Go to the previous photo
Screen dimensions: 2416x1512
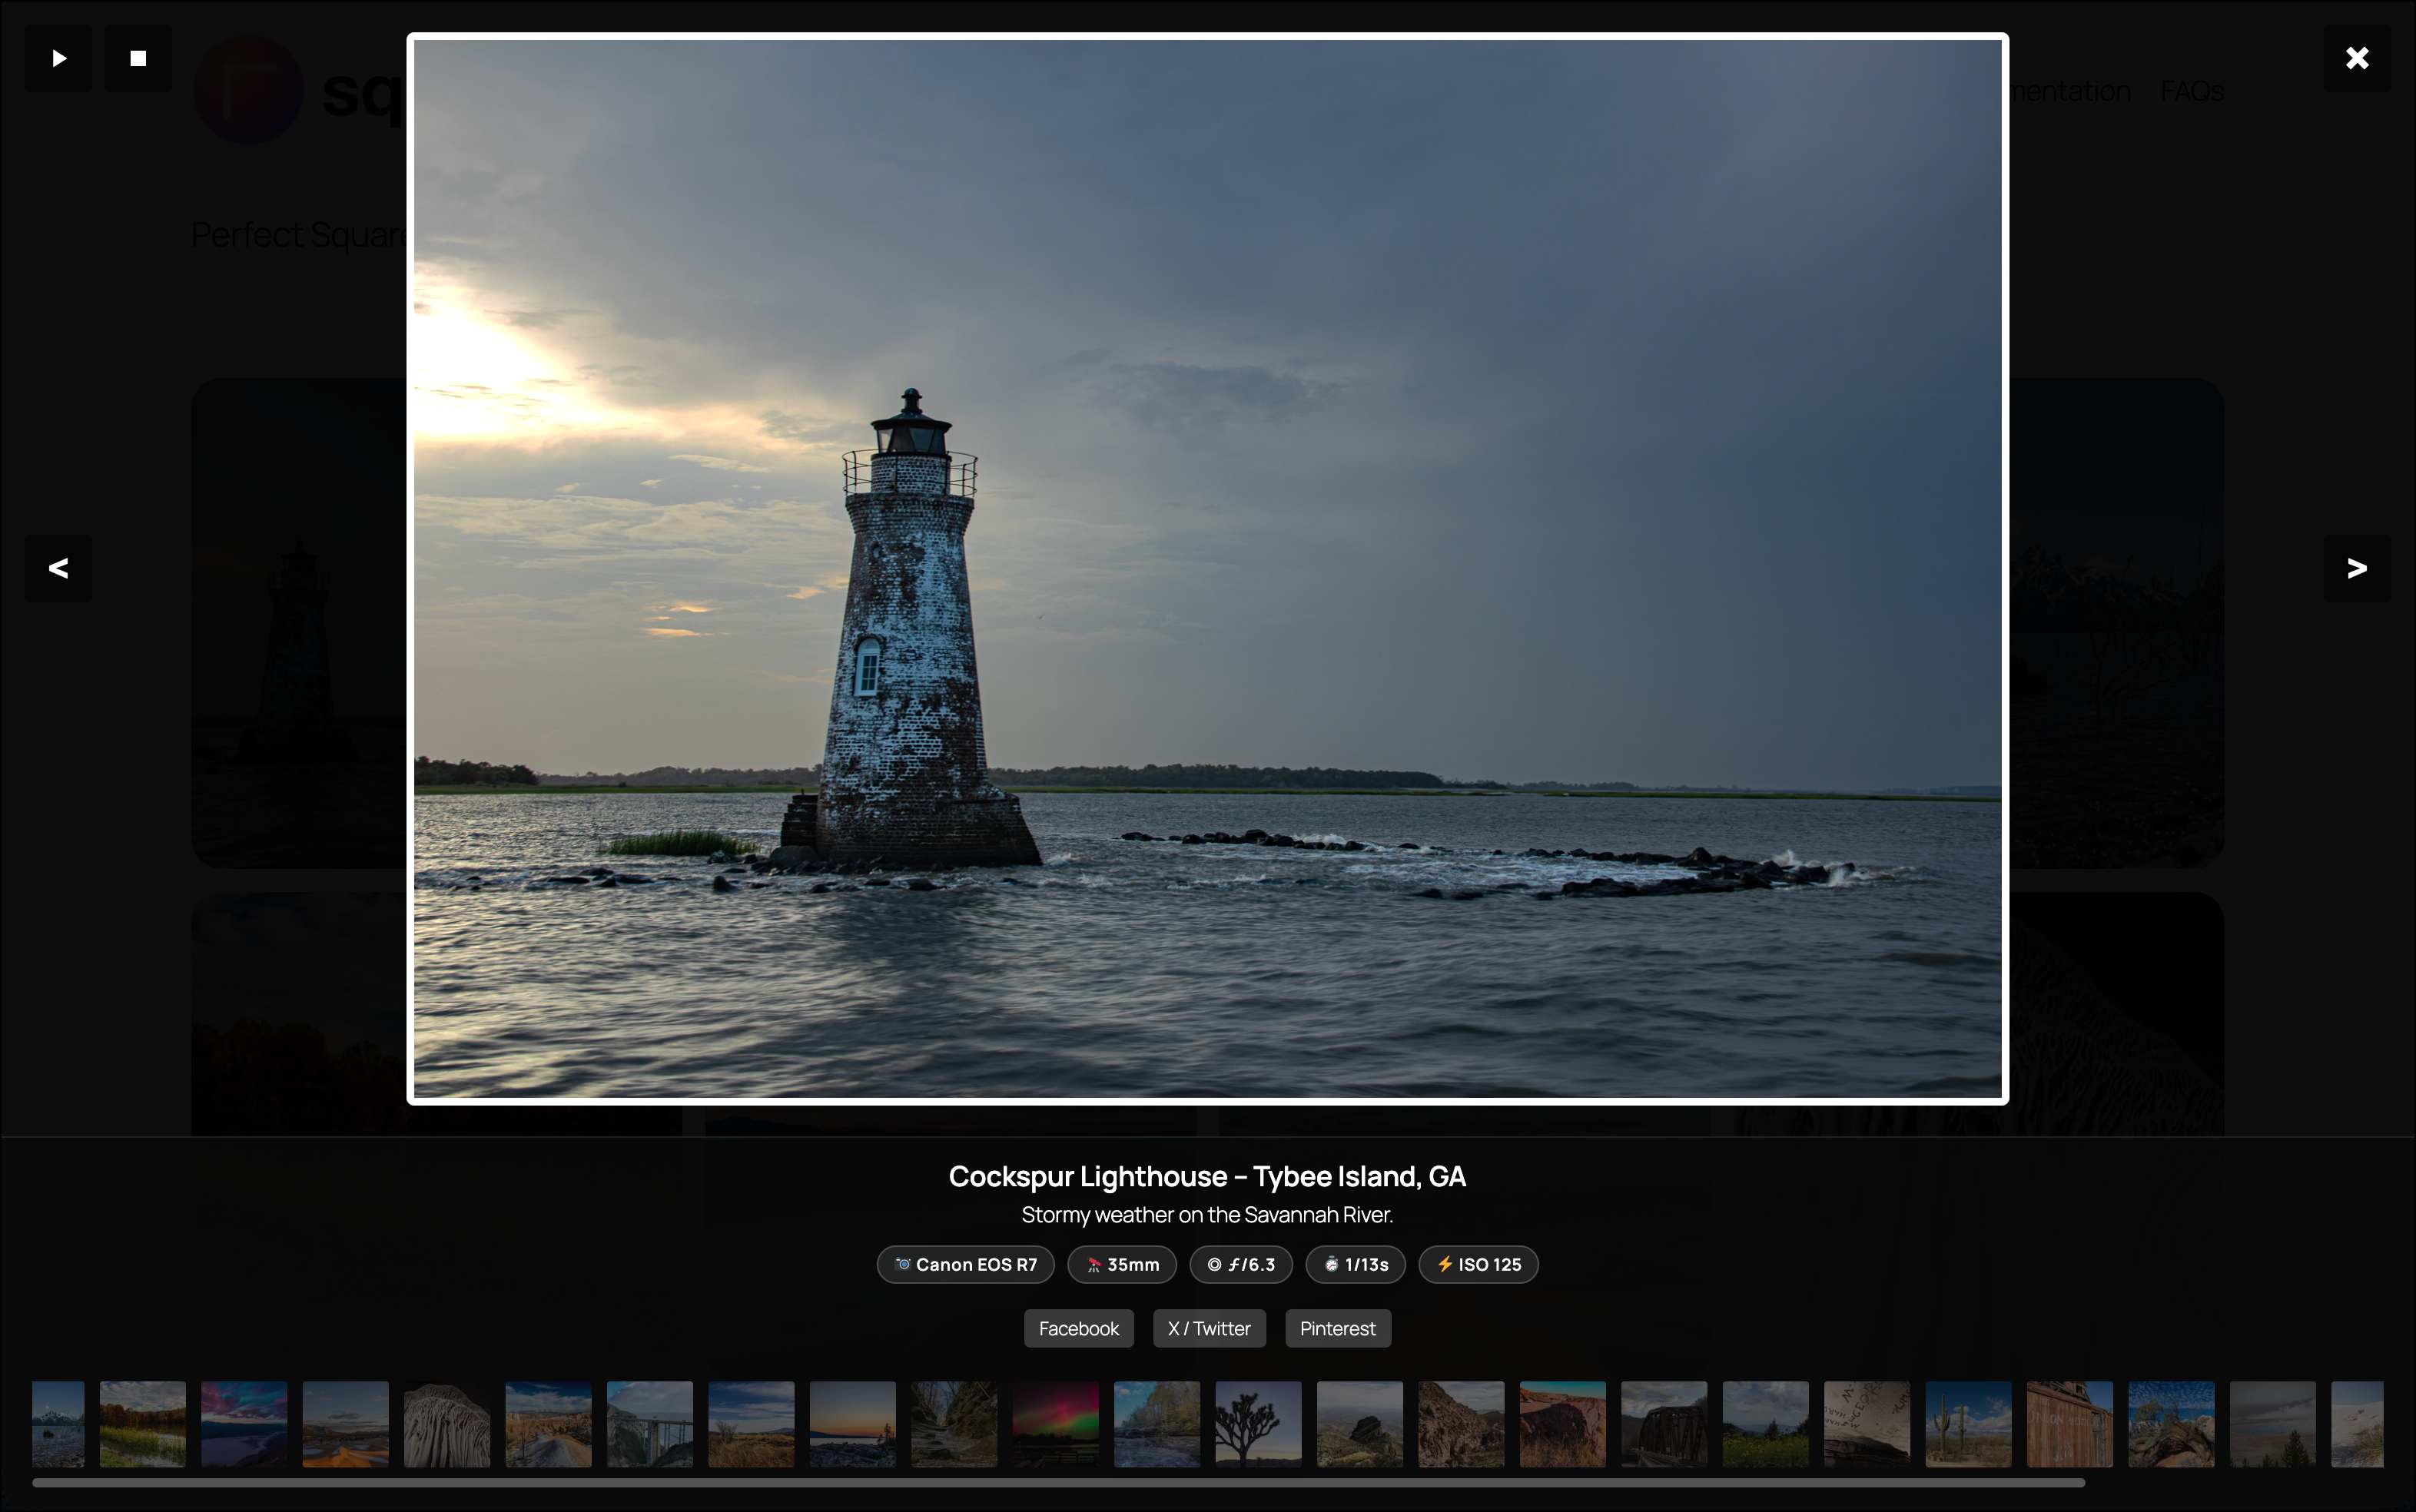tap(58, 568)
